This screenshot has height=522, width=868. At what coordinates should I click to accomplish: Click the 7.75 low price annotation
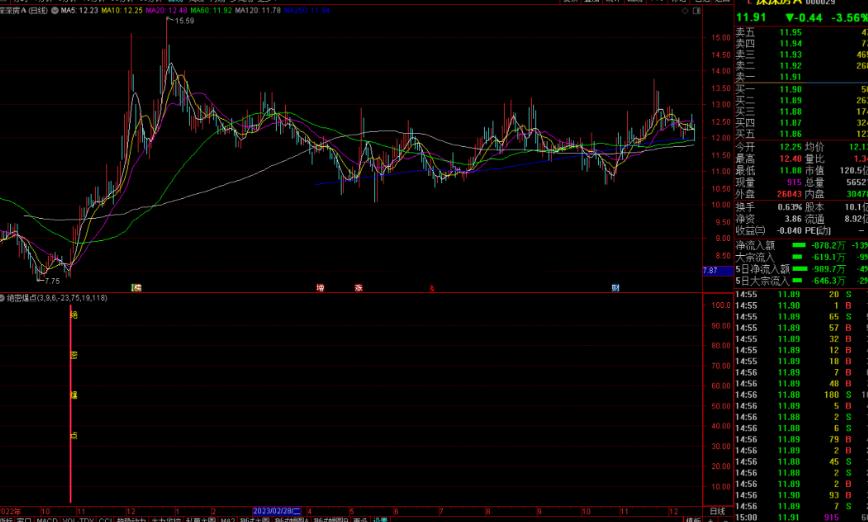(52, 281)
